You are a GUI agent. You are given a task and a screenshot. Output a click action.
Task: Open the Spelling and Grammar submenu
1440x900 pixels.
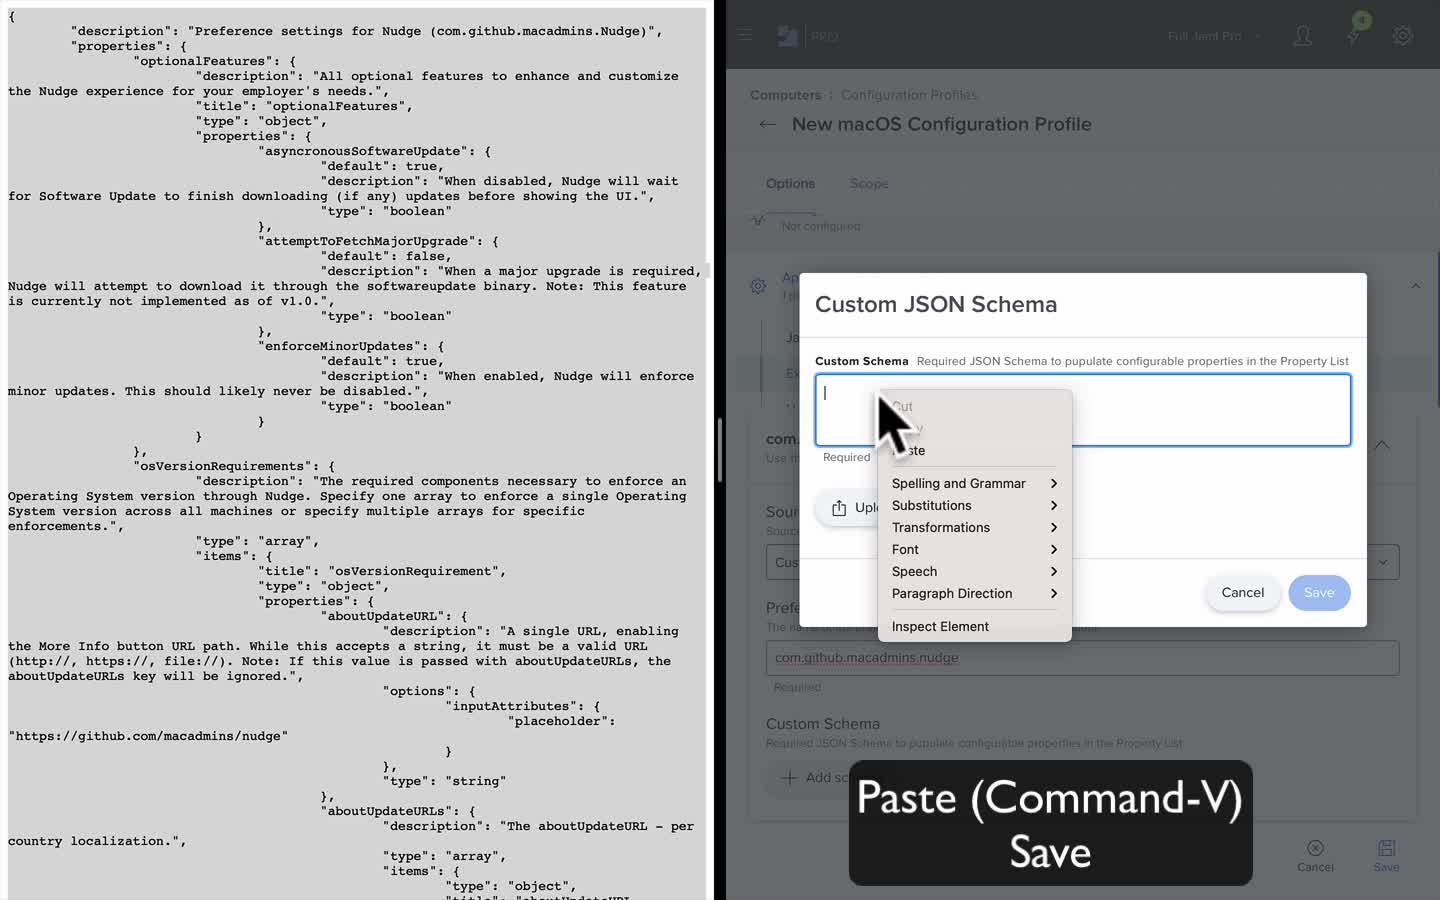974,483
